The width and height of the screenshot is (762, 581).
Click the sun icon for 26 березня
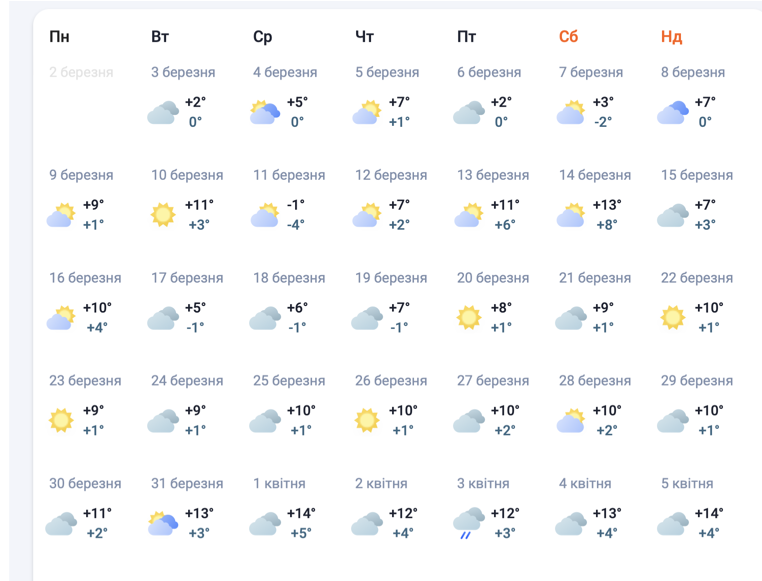click(x=367, y=421)
